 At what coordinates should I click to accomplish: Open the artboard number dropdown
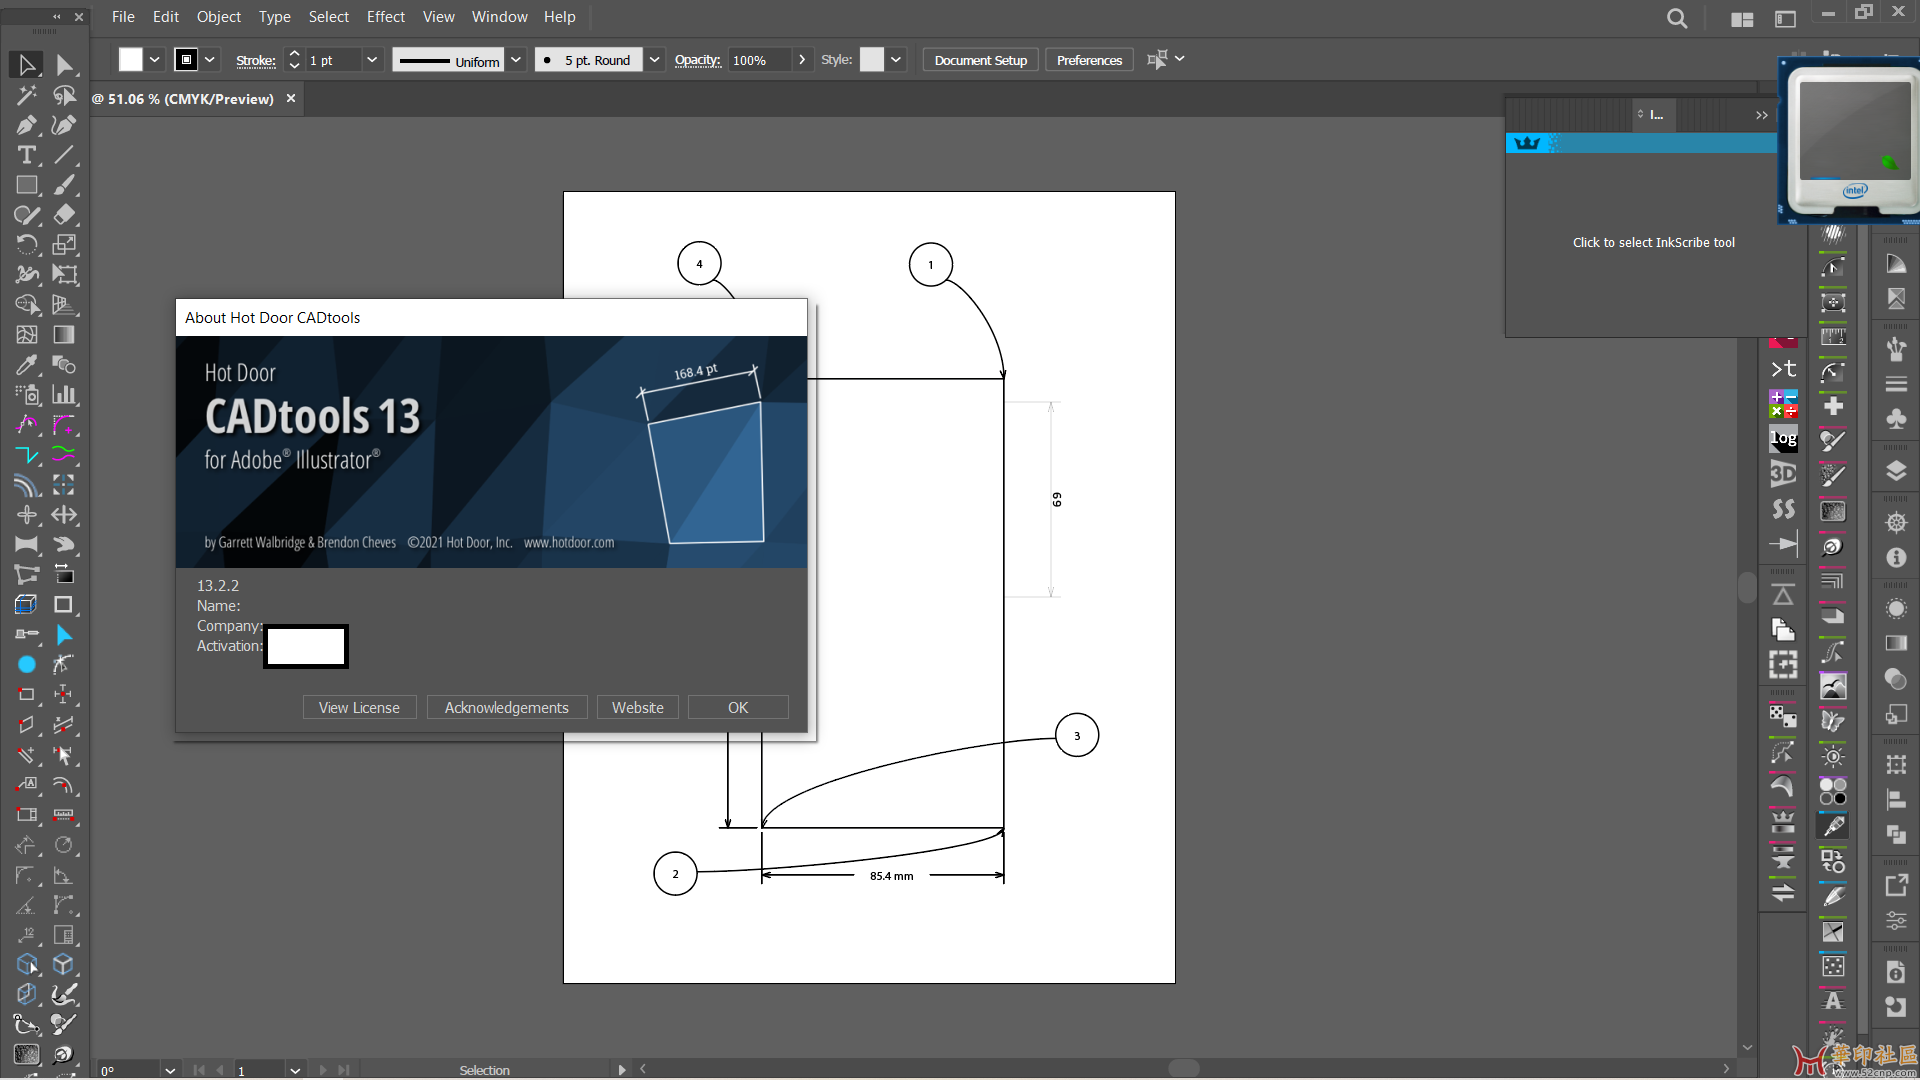pos(296,1070)
